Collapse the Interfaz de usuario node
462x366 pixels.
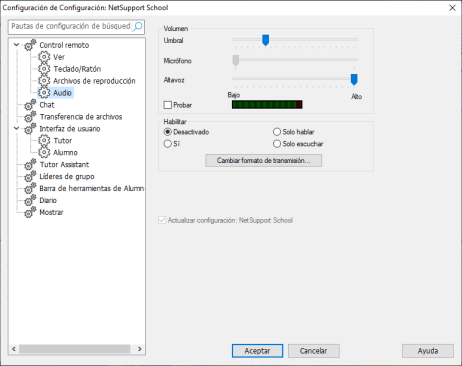[x=16, y=128]
